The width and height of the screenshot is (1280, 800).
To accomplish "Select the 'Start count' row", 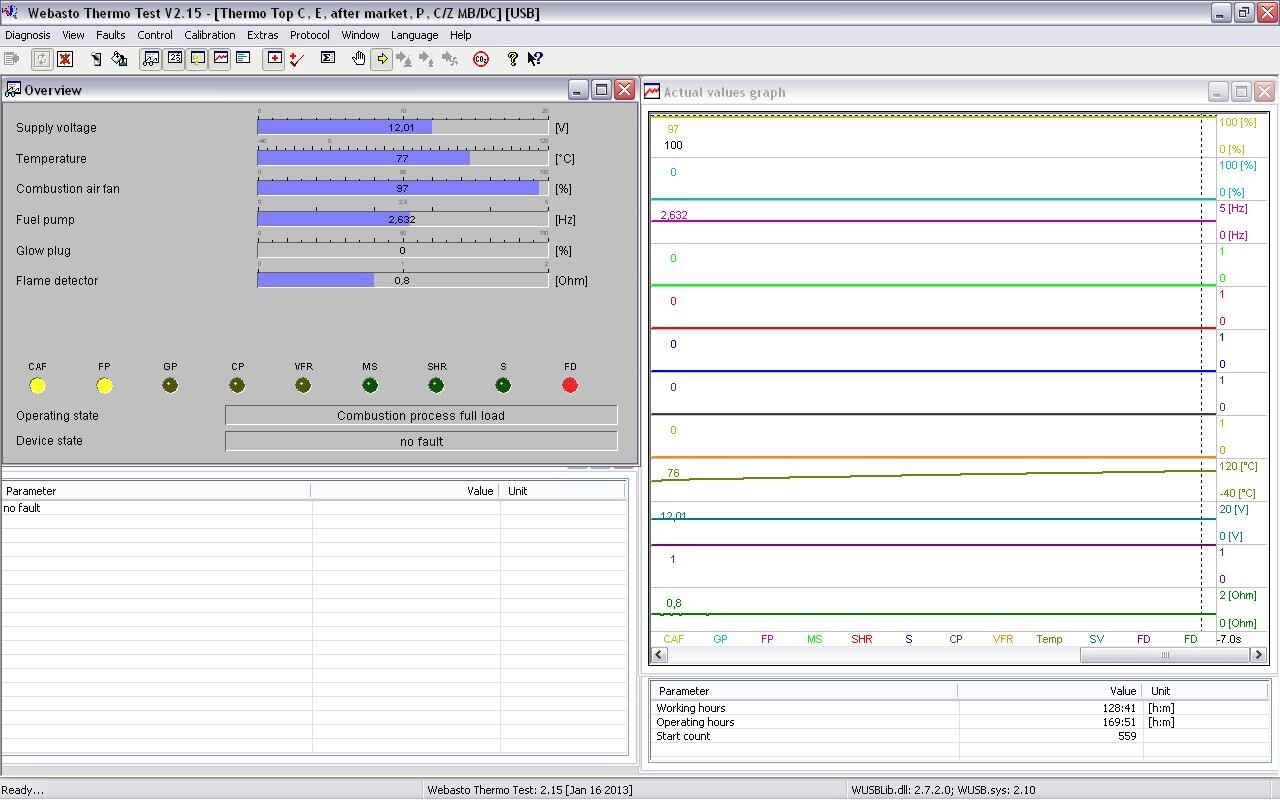I will [x=959, y=736].
